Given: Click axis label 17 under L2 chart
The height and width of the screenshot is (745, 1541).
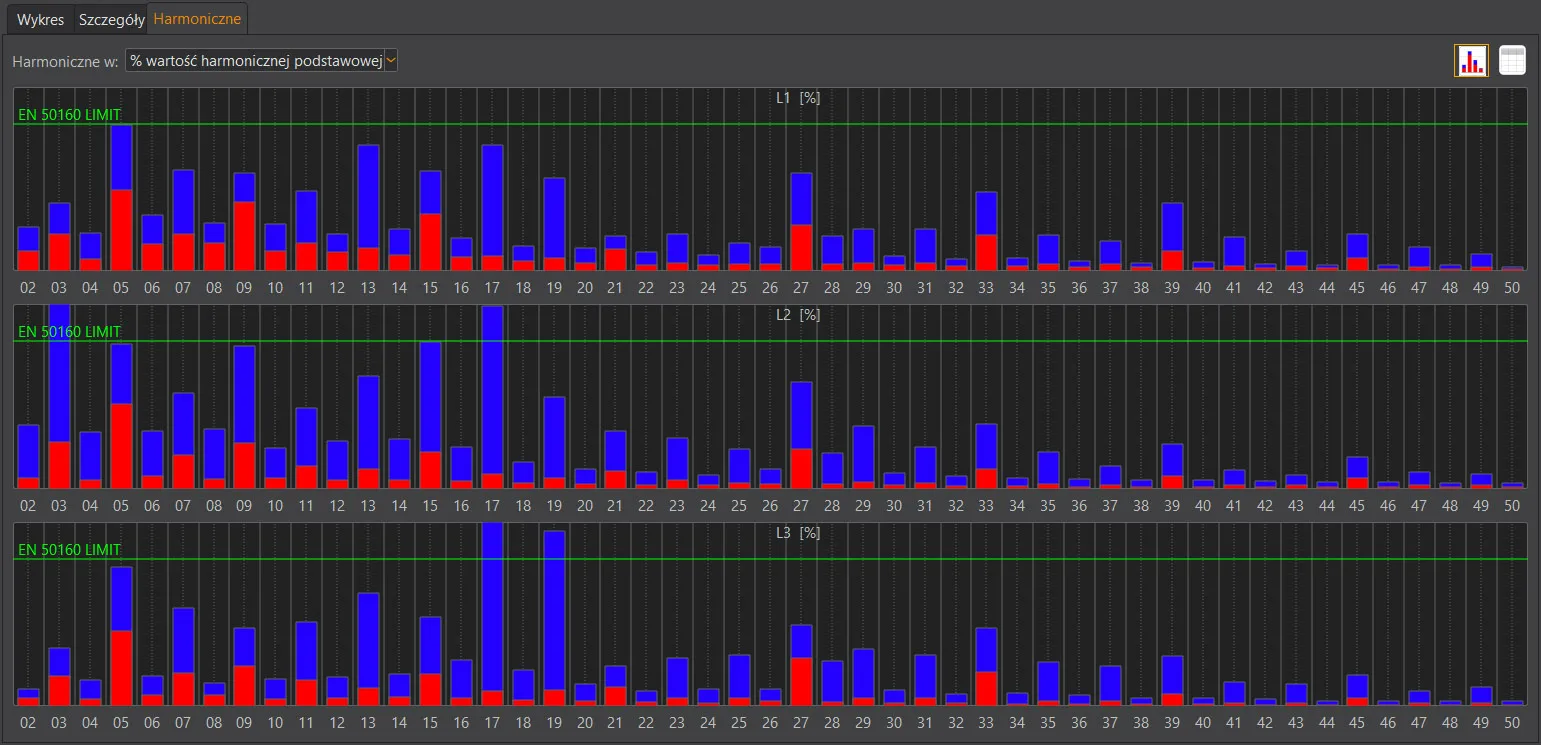Looking at the screenshot, I should pyautogui.click(x=493, y=505).
